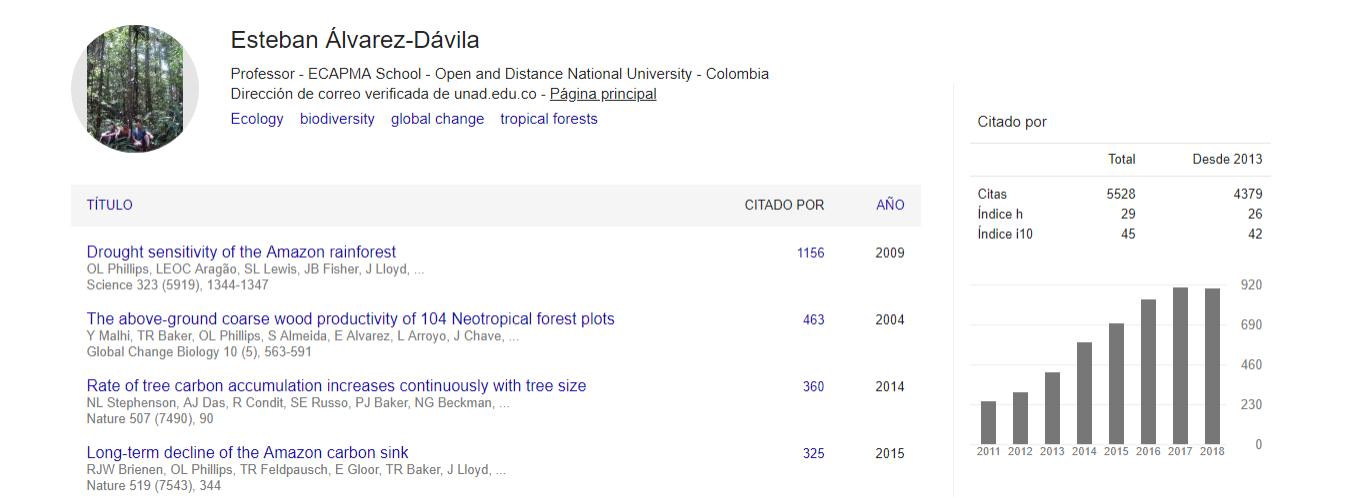Open the Página principal link
Image resolution: width=1347 pixels, height=498 pixels.
click(x=603, y=94)
